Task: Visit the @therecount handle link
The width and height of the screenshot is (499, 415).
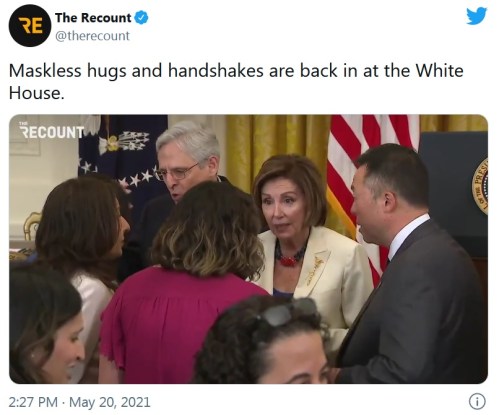Action: [92, 36]
